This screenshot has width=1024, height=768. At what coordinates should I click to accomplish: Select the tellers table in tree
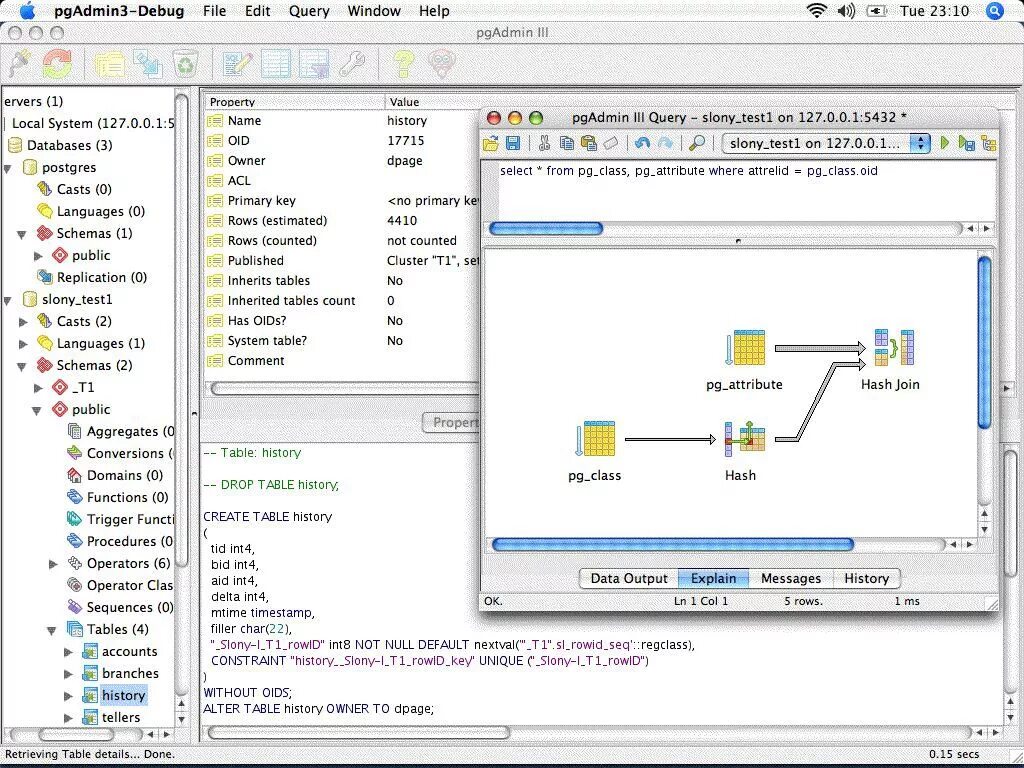click(x=121, y=718)
